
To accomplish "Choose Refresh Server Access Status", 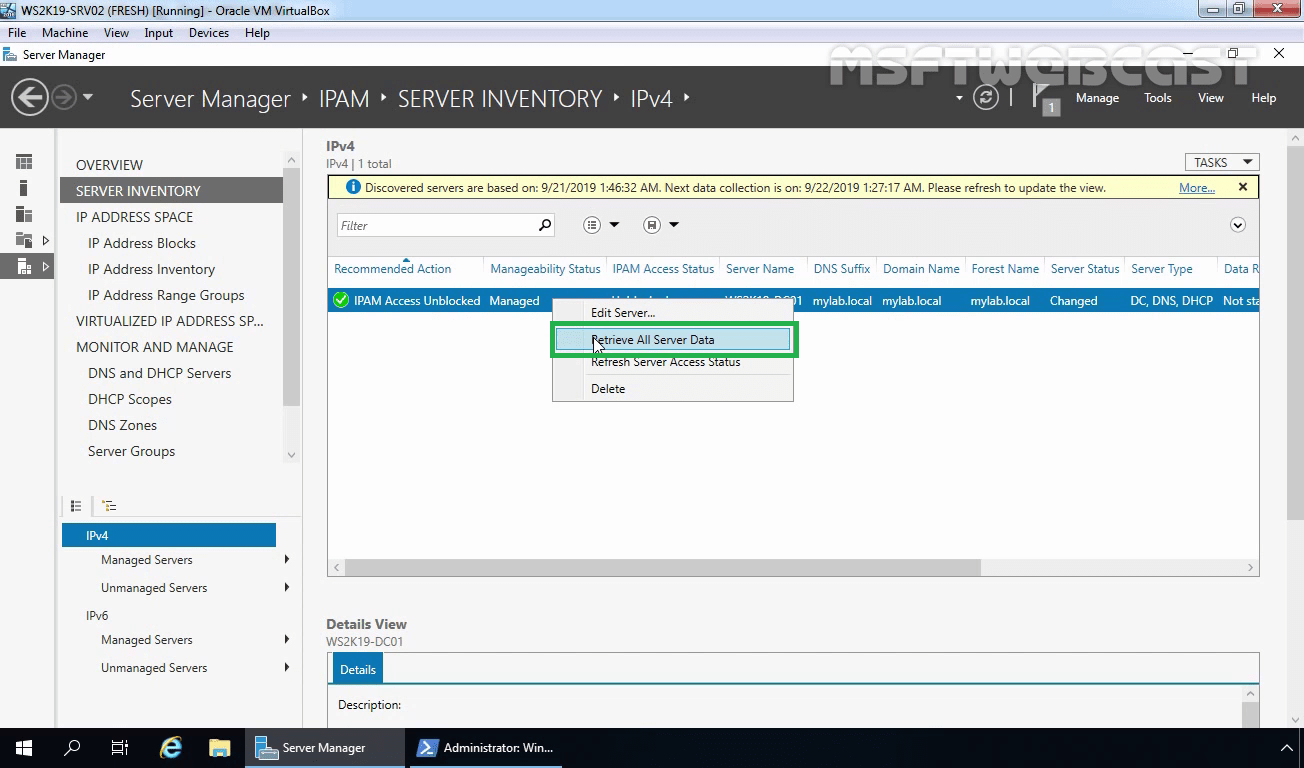I will pos(673,362).
